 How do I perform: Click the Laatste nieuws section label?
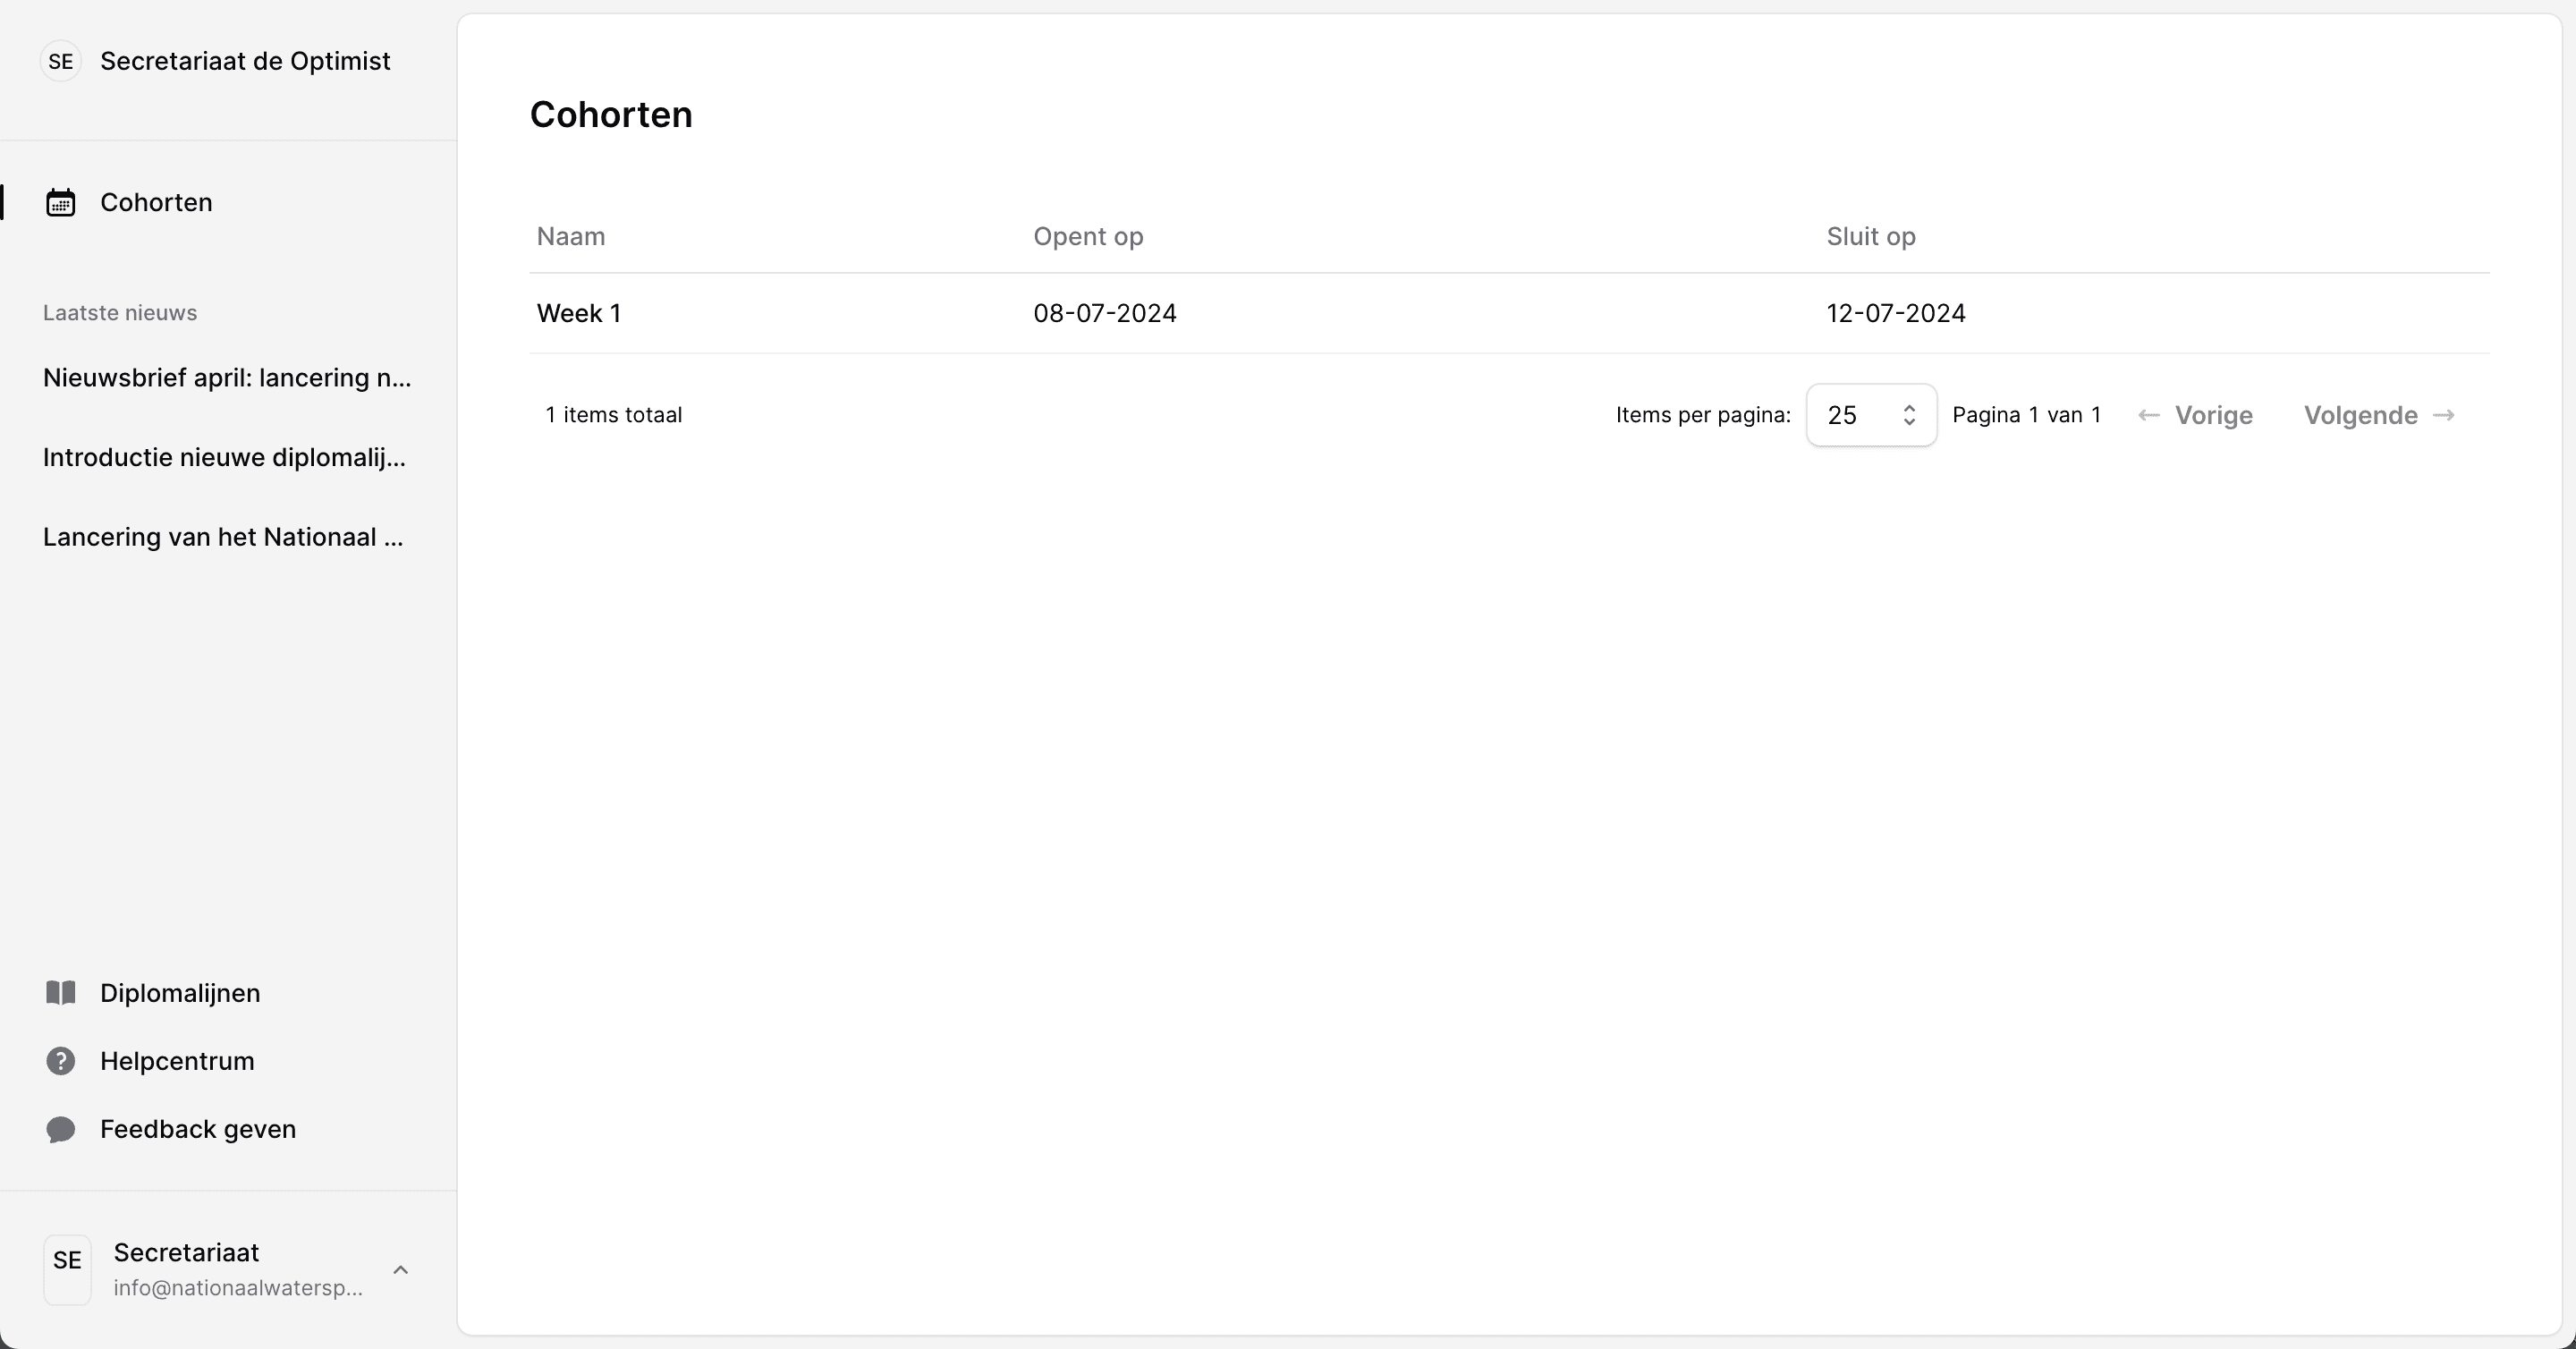pyautogui.click(x=120, y=313)
